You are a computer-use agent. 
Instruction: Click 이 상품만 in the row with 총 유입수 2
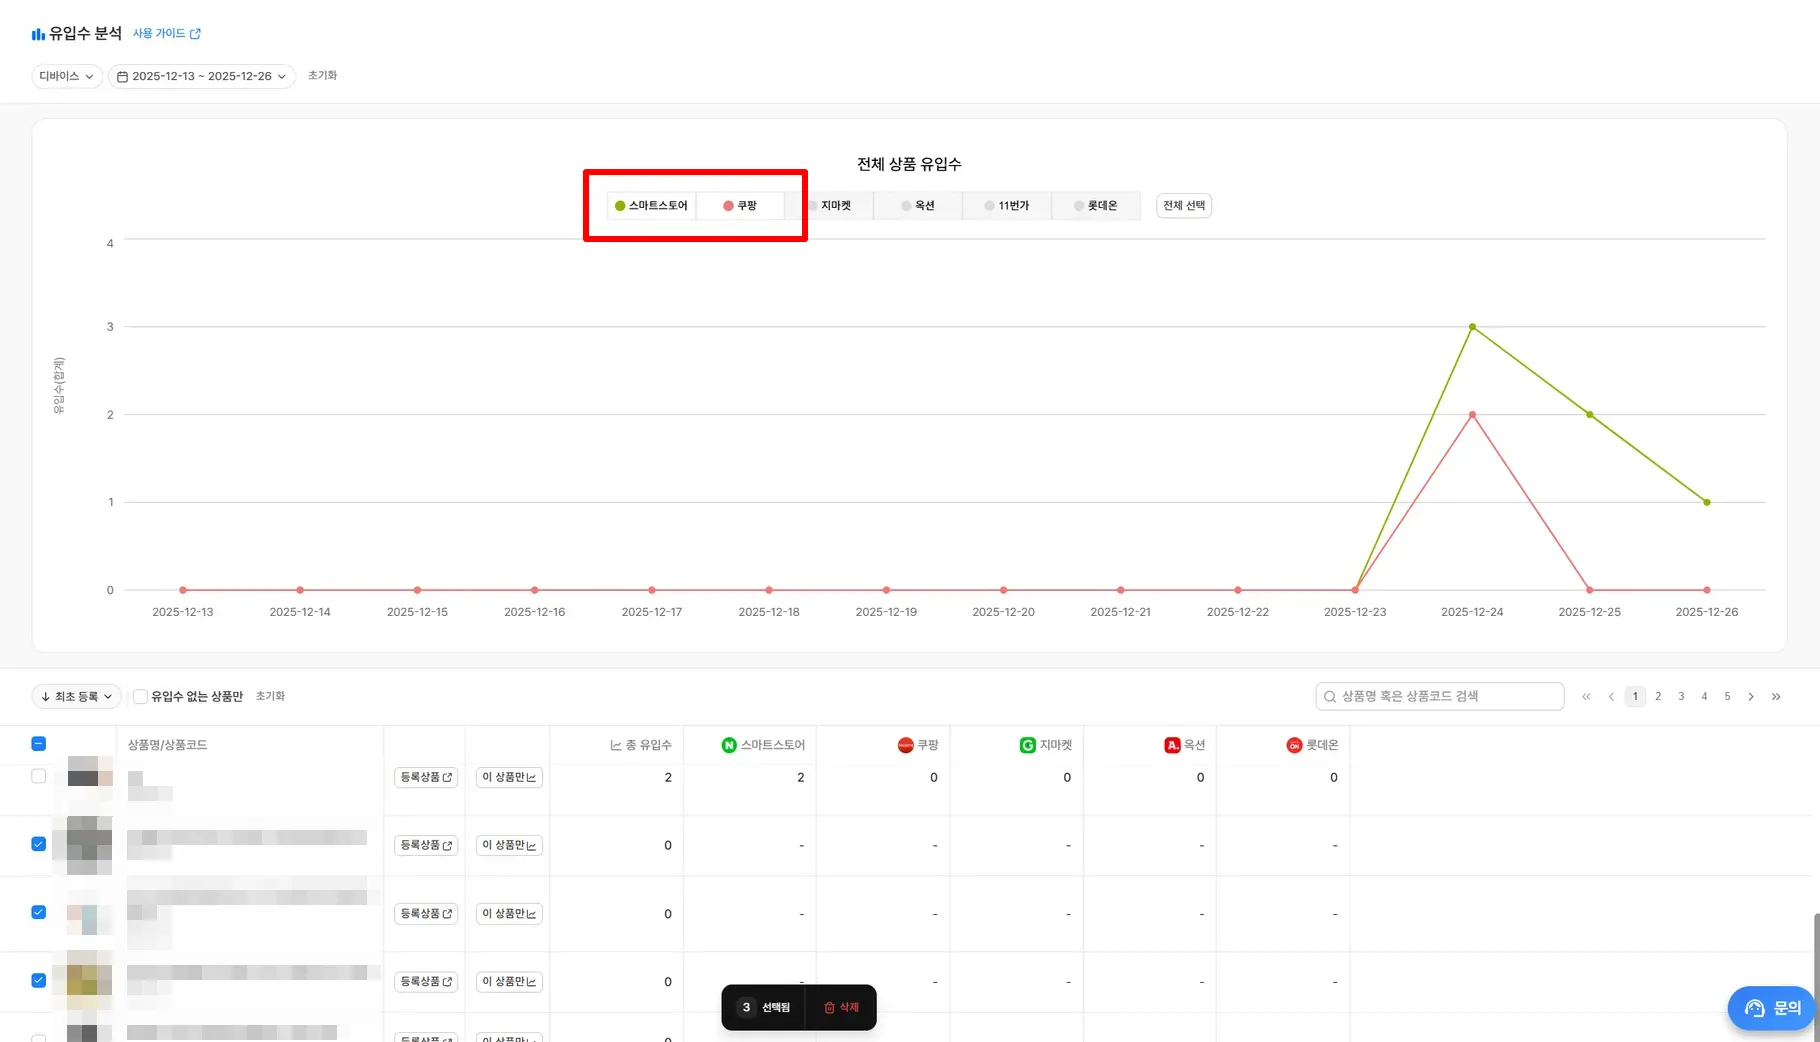click(x=509, y=778)
